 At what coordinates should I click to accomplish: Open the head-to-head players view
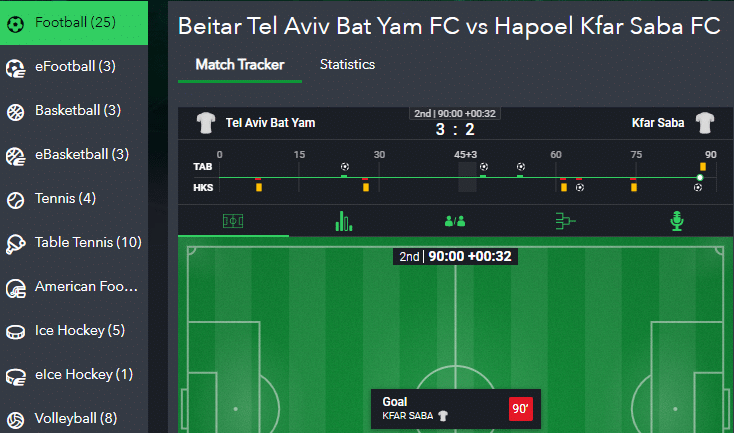[x=455, y=221]
